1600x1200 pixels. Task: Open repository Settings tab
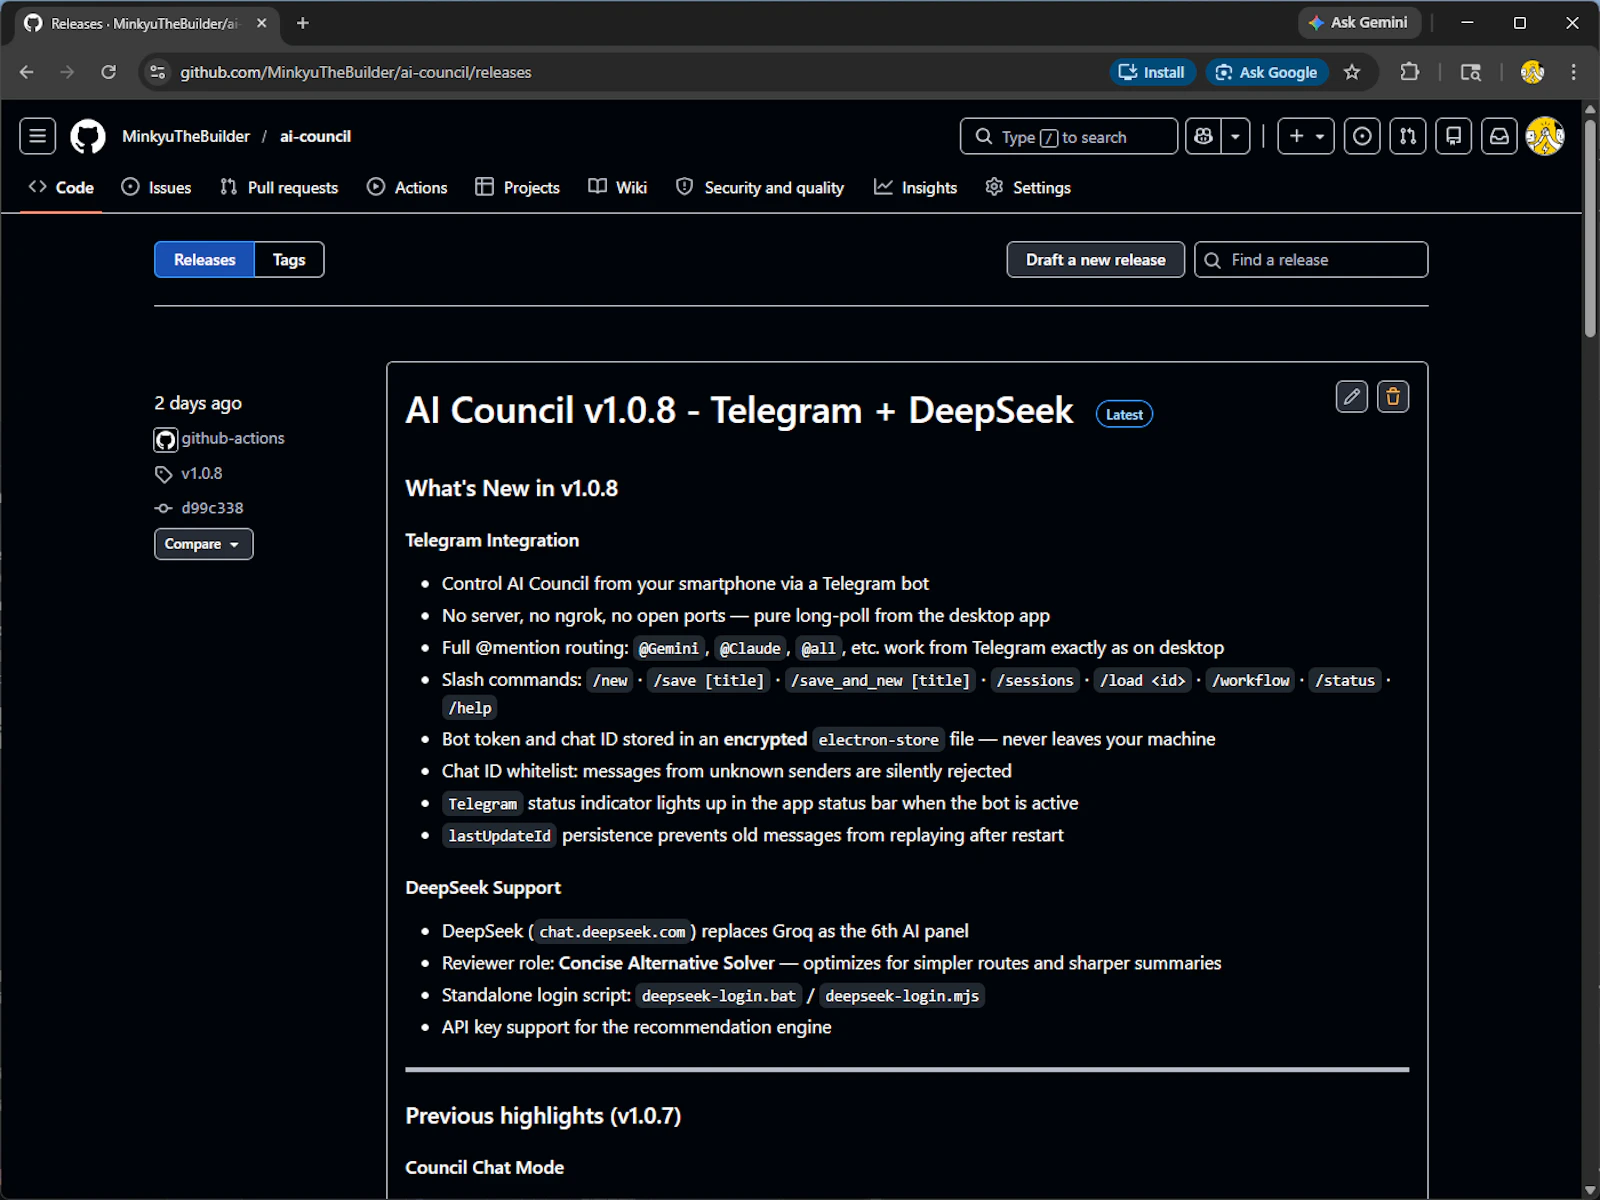click(x=1027, y=187)
